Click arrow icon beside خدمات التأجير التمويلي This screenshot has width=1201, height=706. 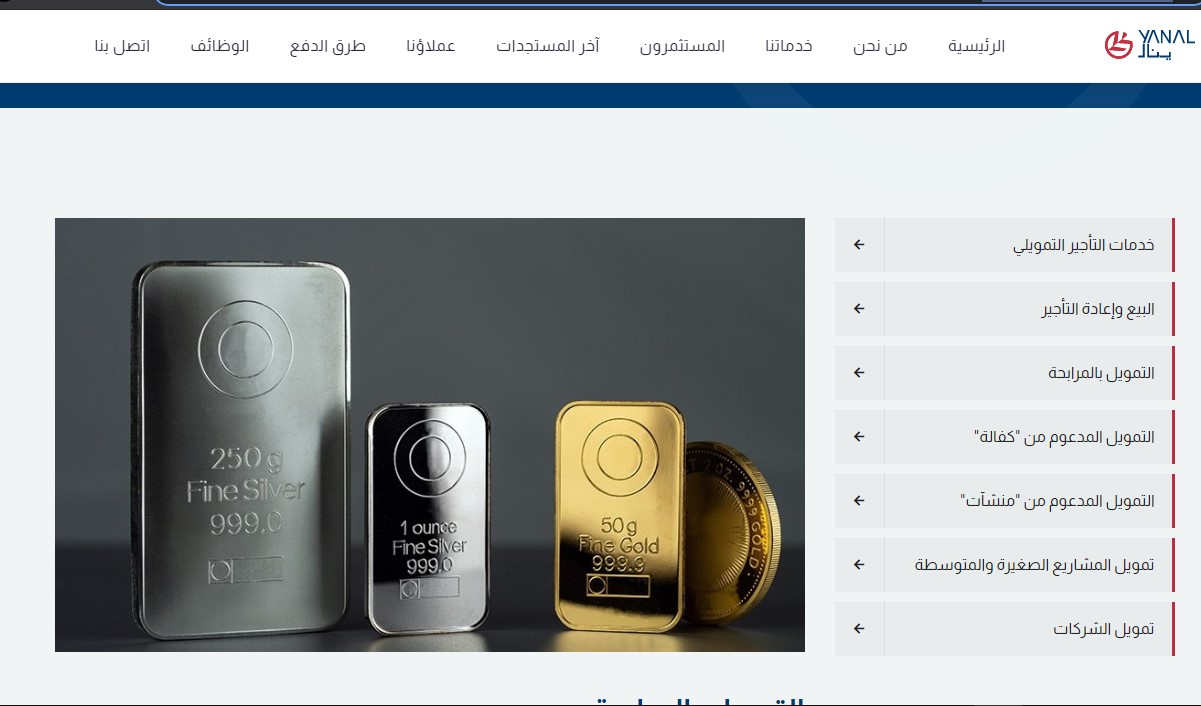859,245
